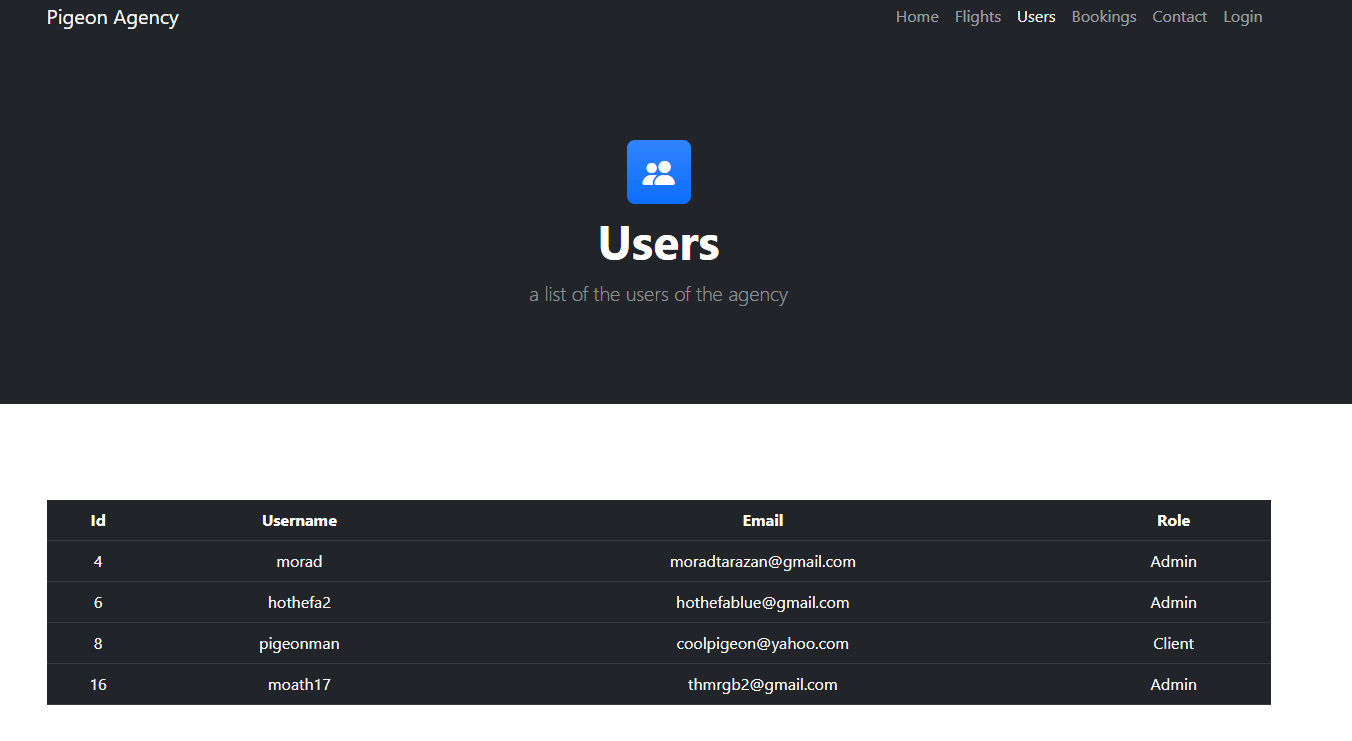Click the Pigeon Agency brand logo
Screen dimensions: 1352x741
(112, 17)
